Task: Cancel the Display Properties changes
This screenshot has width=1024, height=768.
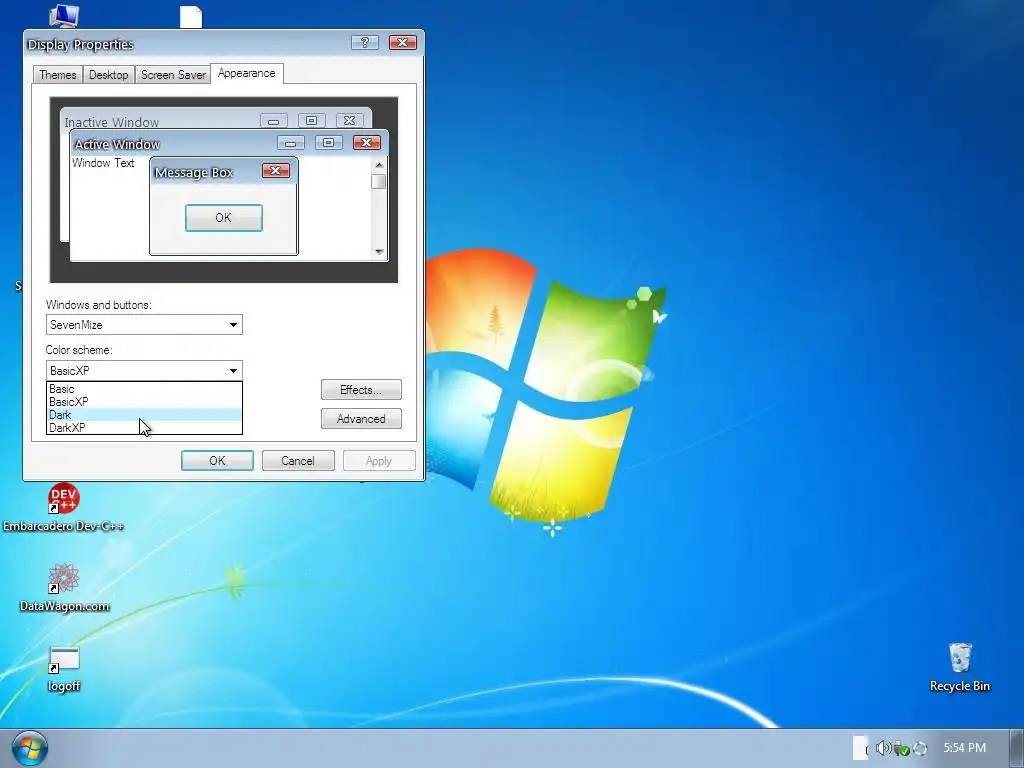Action: click(298, 460)
